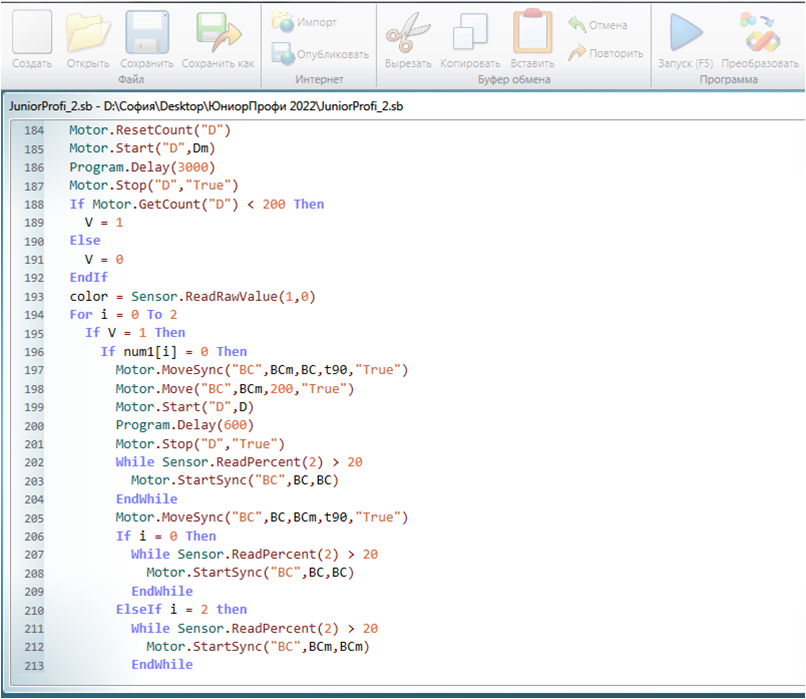
Task: Click EndWhile on line 204
Action: (x=146, y=499)
